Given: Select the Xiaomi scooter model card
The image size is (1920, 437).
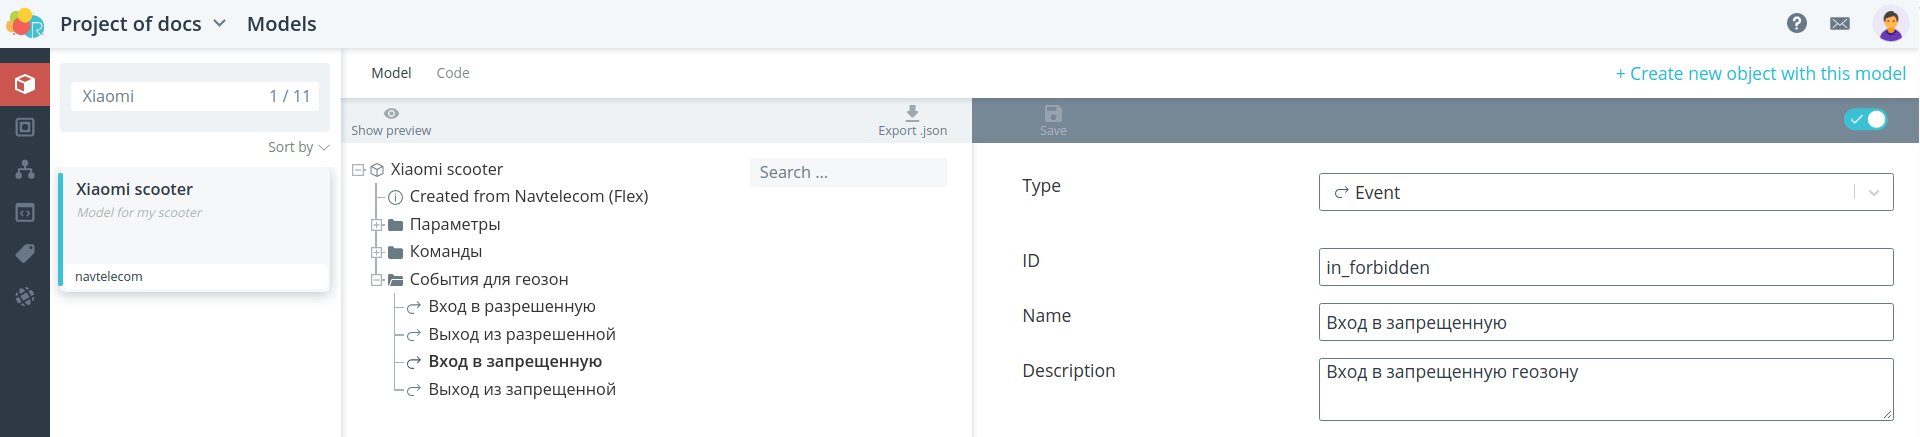Looking at the screenshot, I should click(194, 230).
